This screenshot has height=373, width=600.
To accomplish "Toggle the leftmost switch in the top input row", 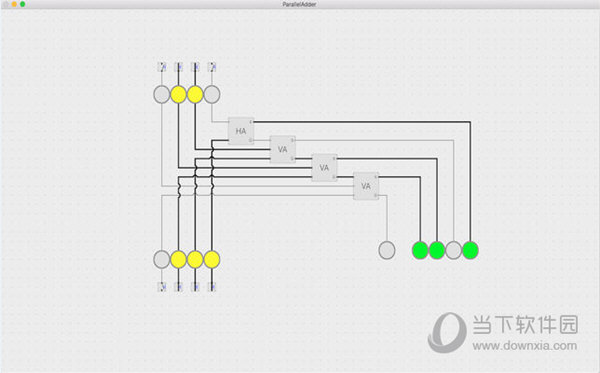I will (162, 67).
